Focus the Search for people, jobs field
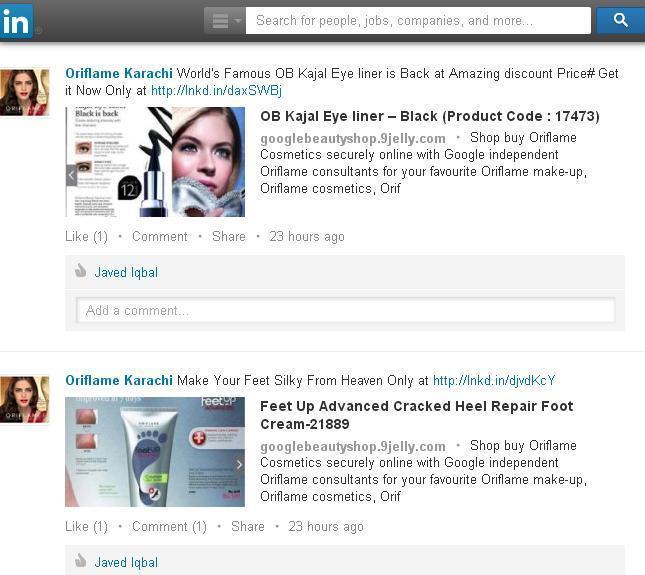Viewport: 645px width, 575px height. (418, 20)
